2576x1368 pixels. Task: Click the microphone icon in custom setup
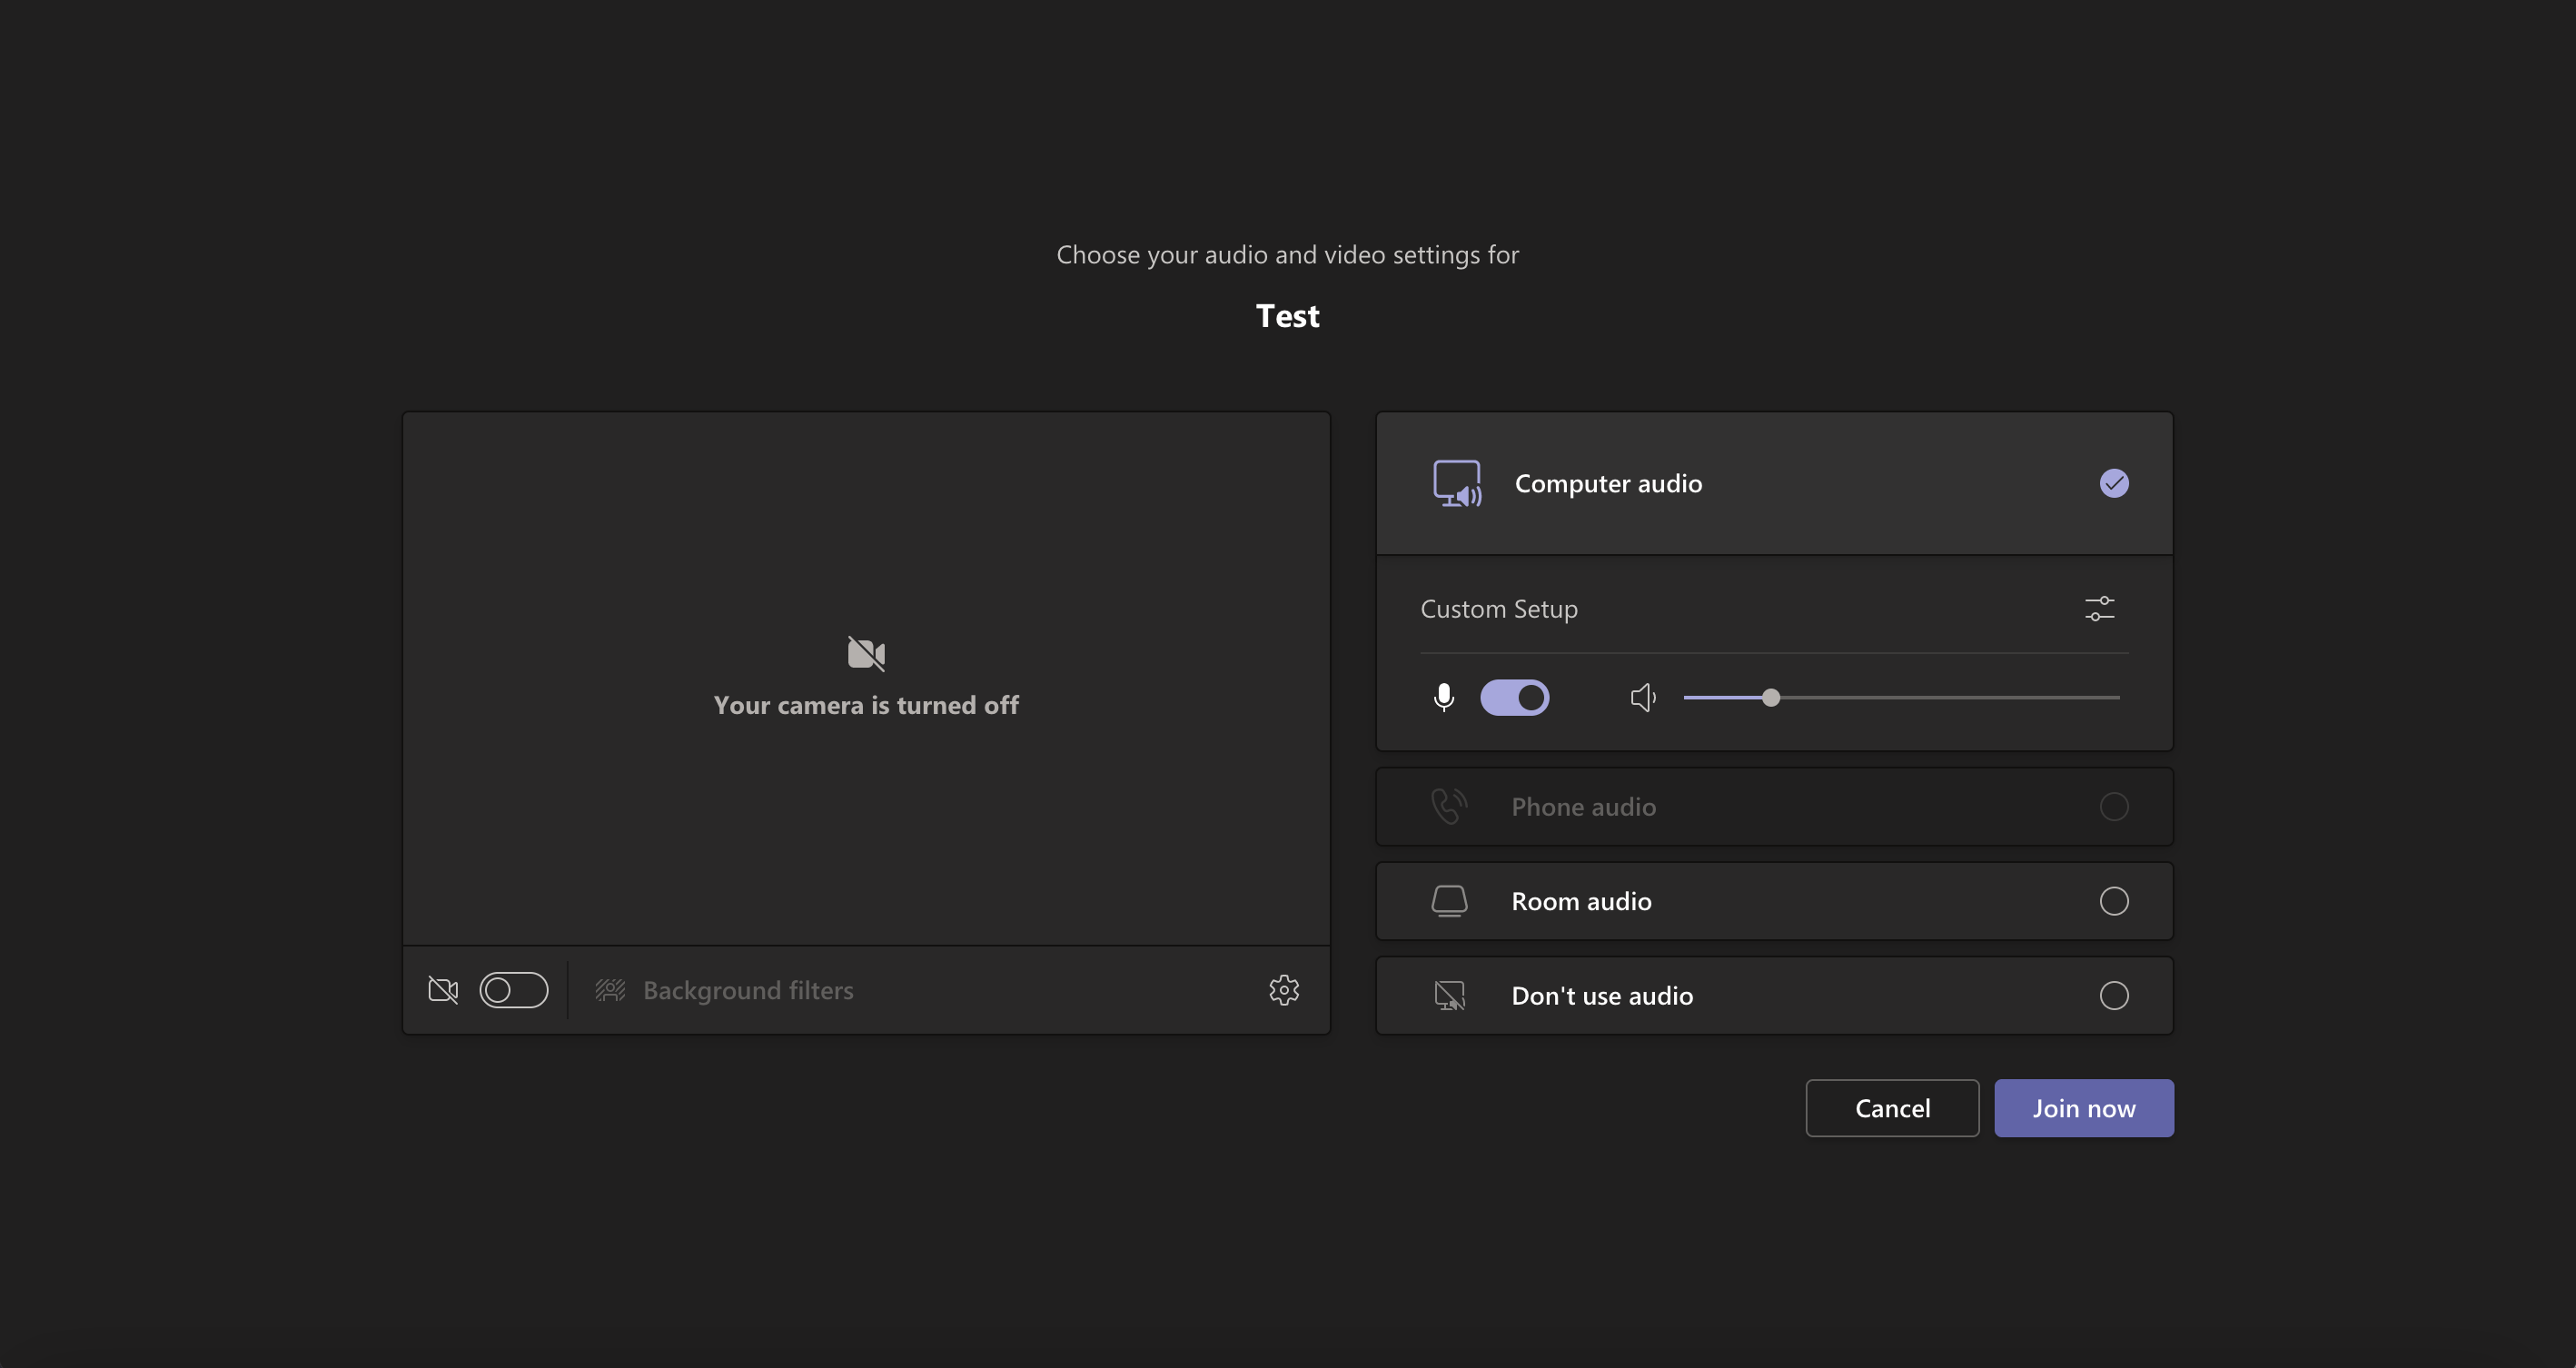(x=1443, y=697)
